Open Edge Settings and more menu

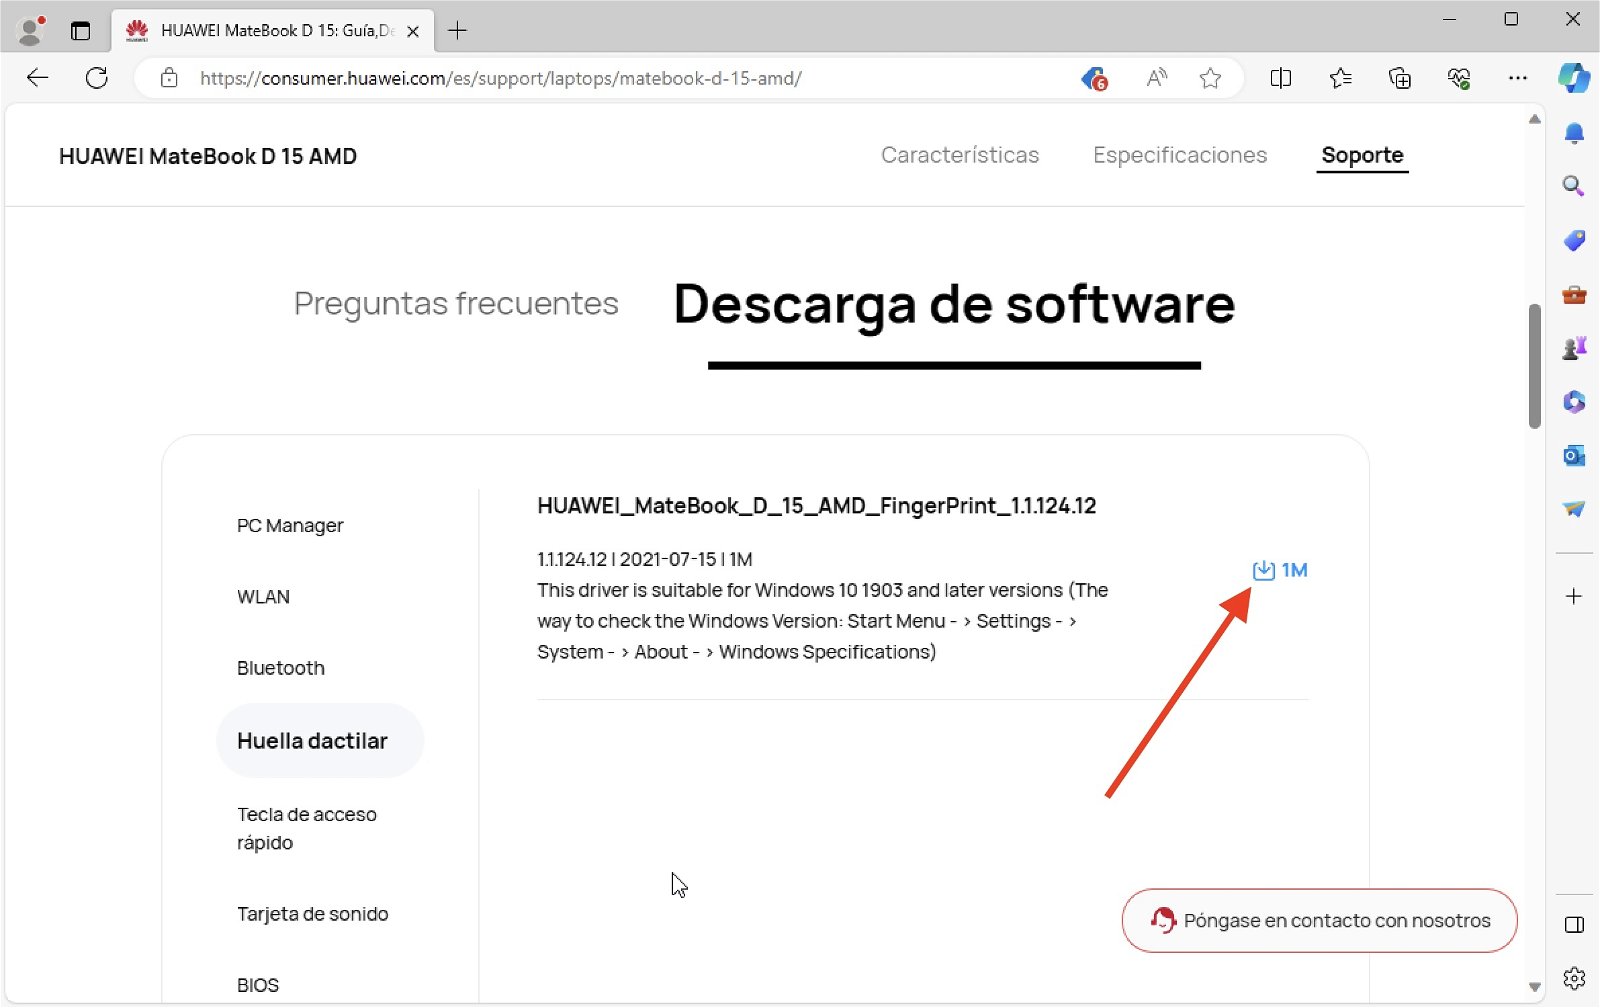(x=1517, y=78)
